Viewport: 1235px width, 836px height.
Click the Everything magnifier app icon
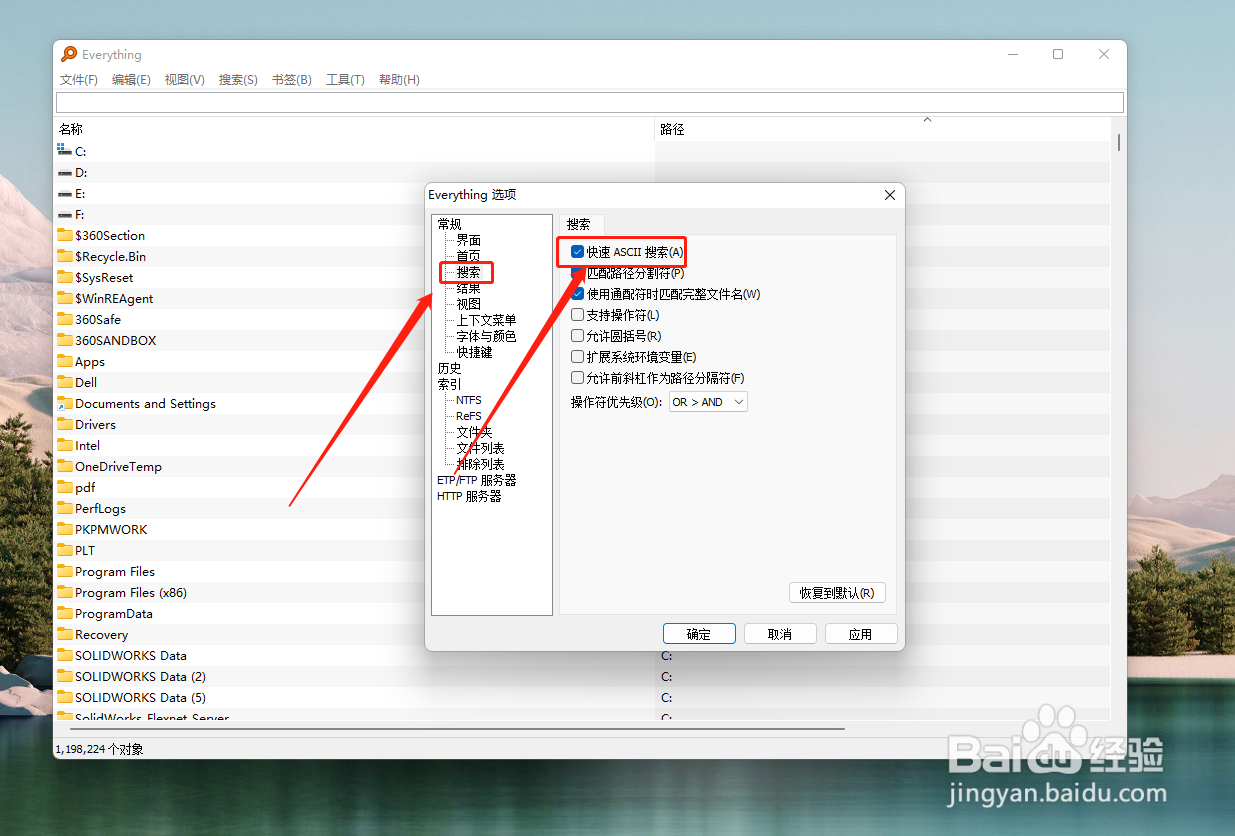68,55
